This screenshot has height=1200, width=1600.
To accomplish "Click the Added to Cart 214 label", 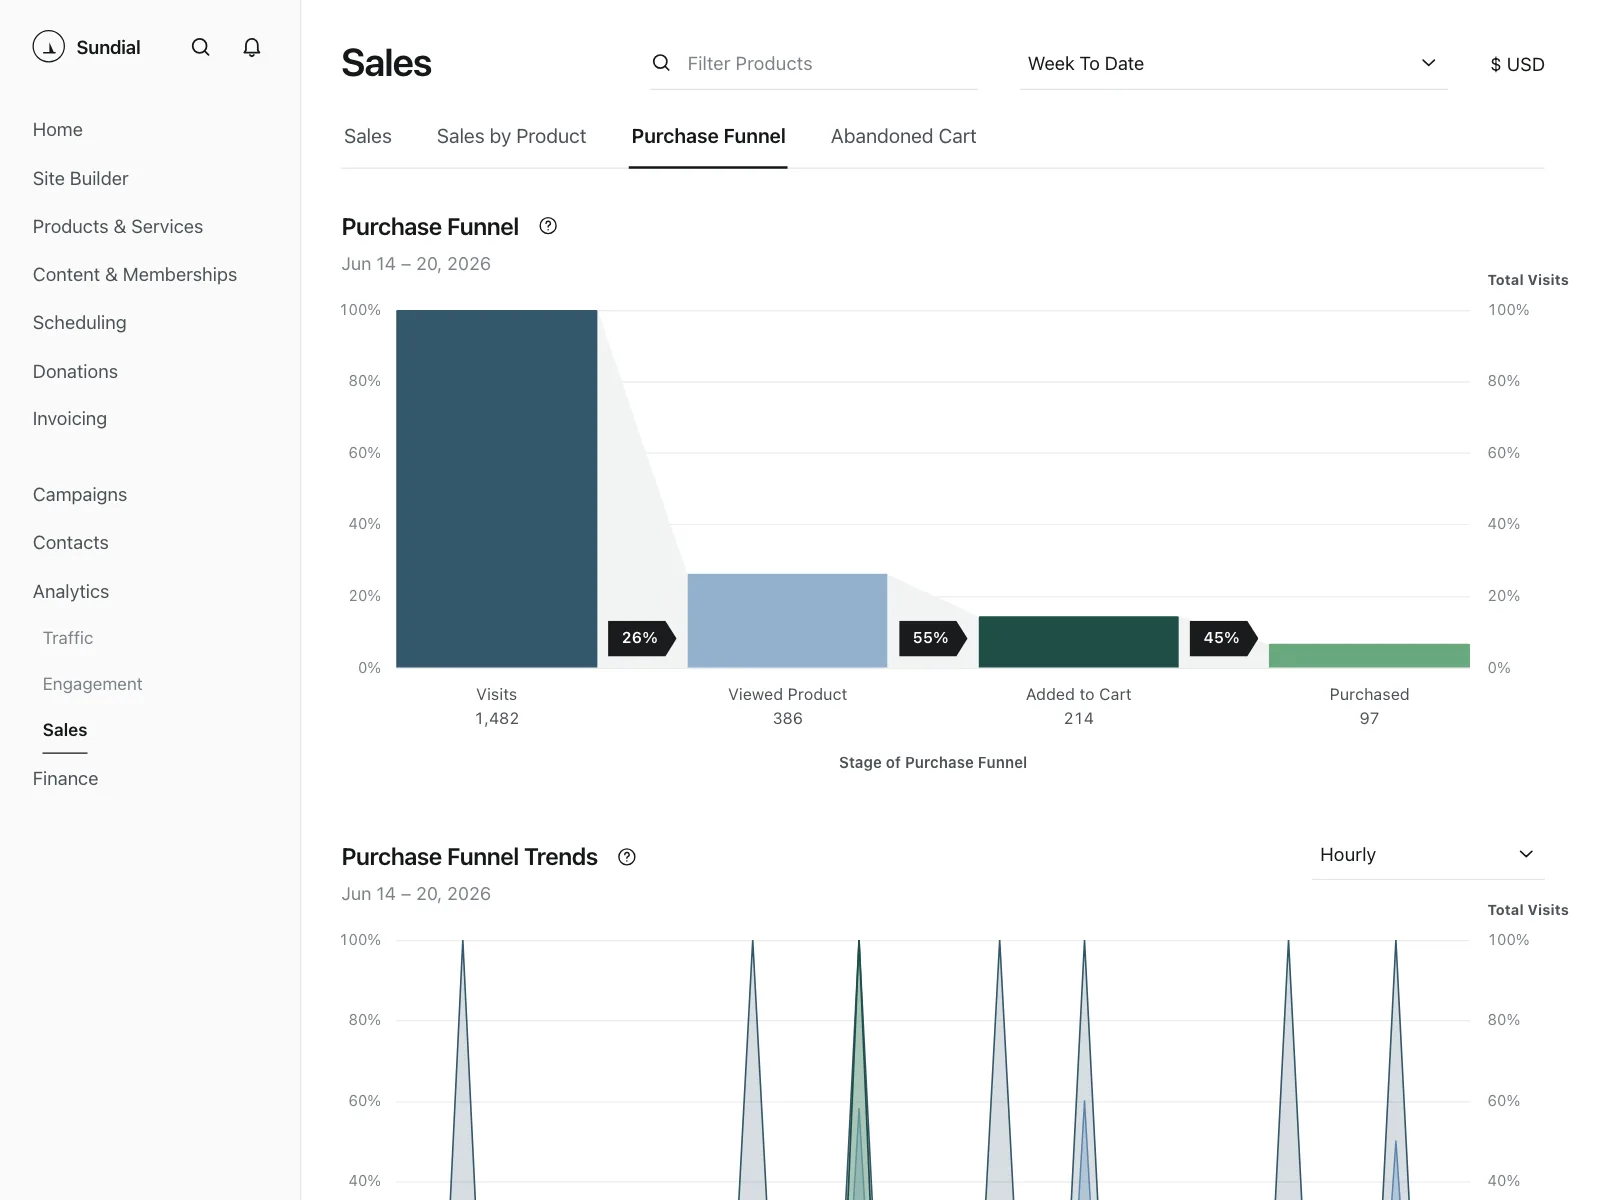I will pyautogui.click(x=1078, y=706).
